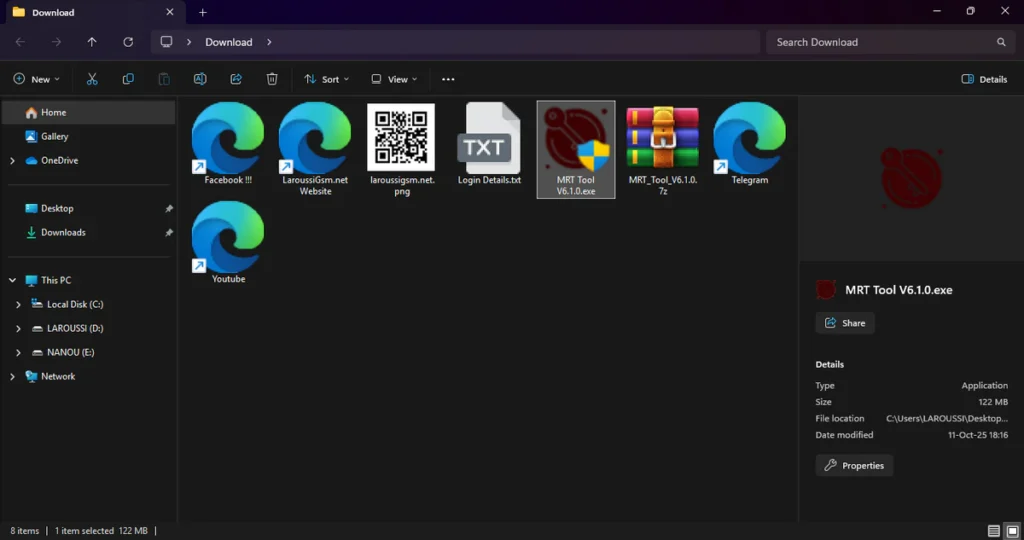1024x540 pixels.
Task: Click the Properties button in details pane
Action: tap(854, 465)
